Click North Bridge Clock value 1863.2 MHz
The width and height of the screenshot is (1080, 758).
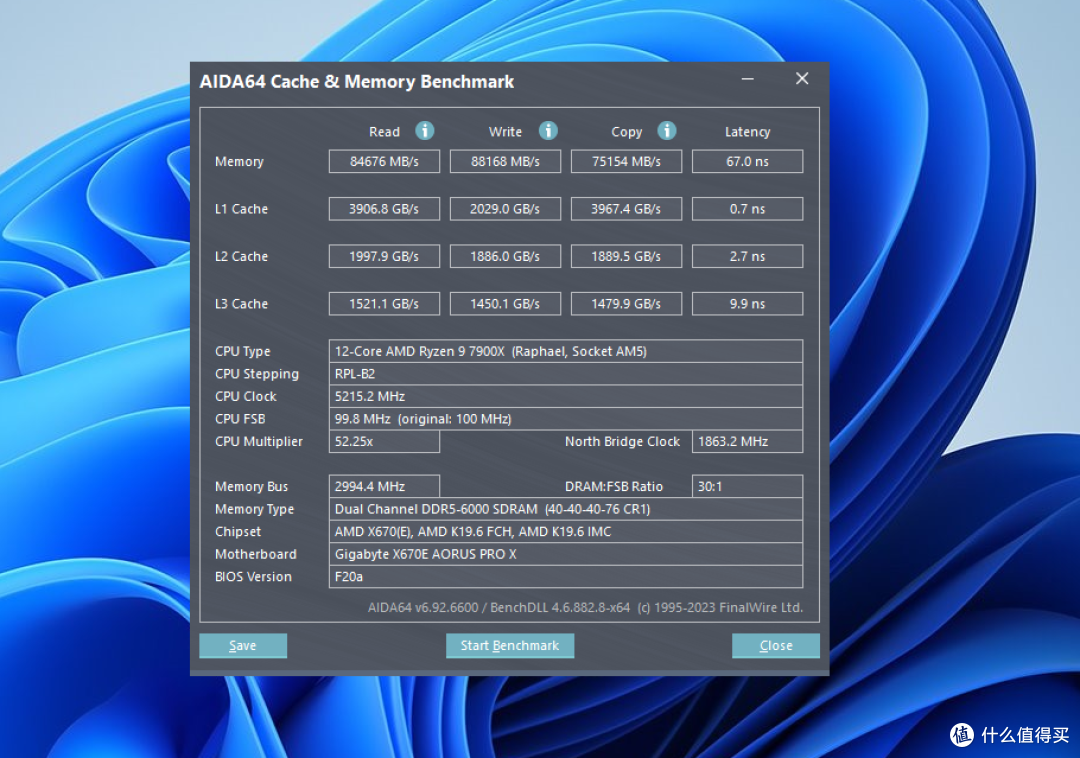tap(747, 441)
